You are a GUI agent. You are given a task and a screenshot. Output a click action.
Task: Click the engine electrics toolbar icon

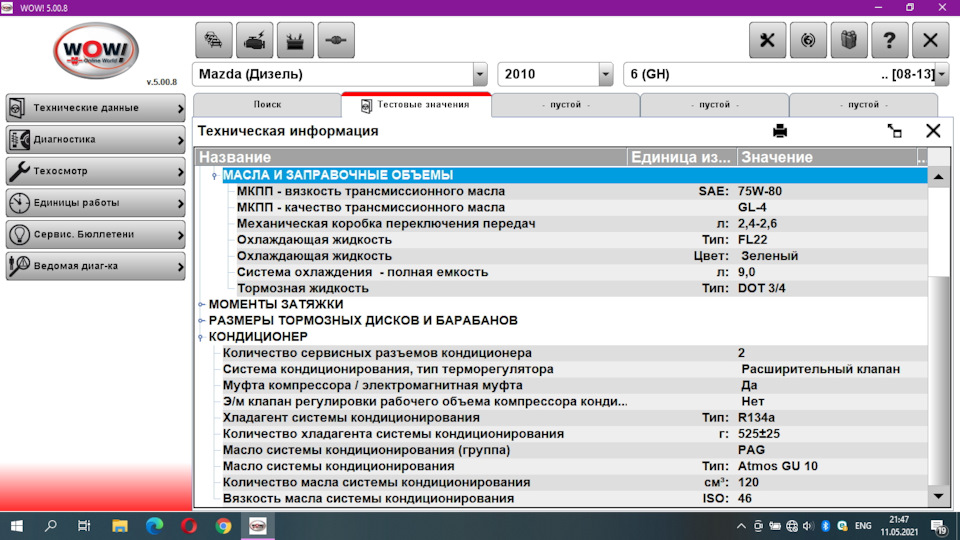coord(255,40)
